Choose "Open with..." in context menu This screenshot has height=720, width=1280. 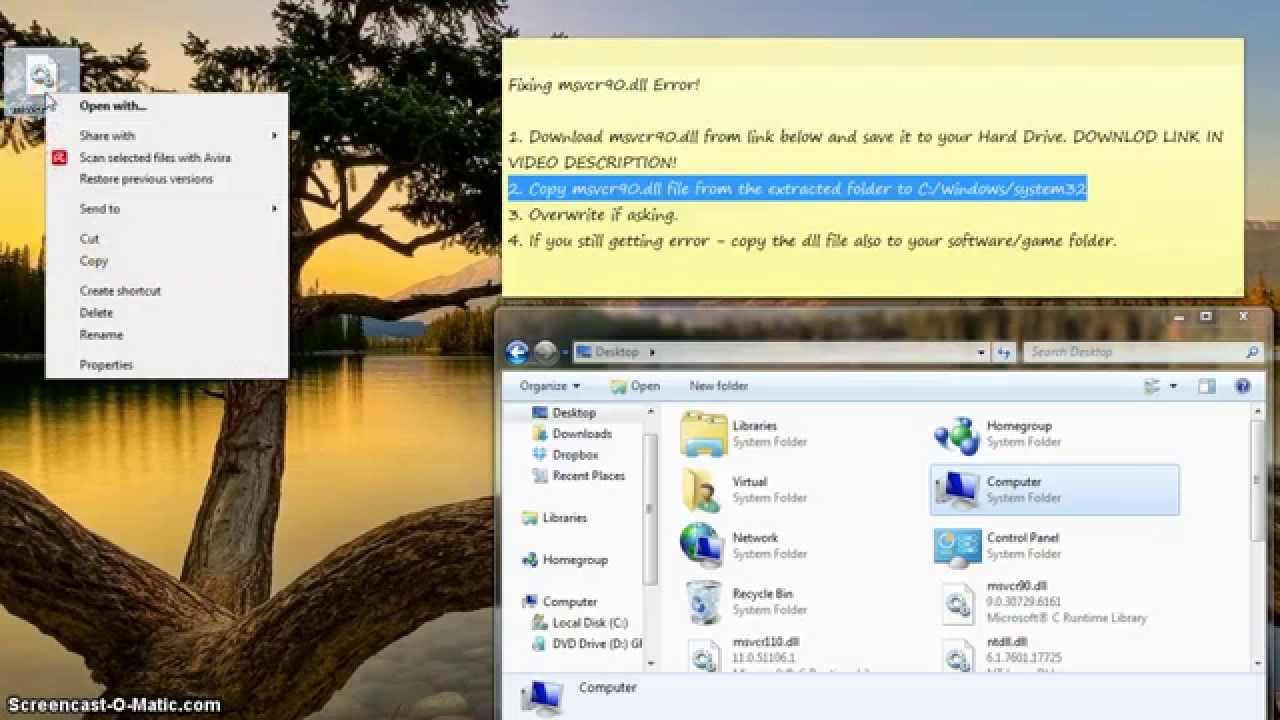click(113, 106)
